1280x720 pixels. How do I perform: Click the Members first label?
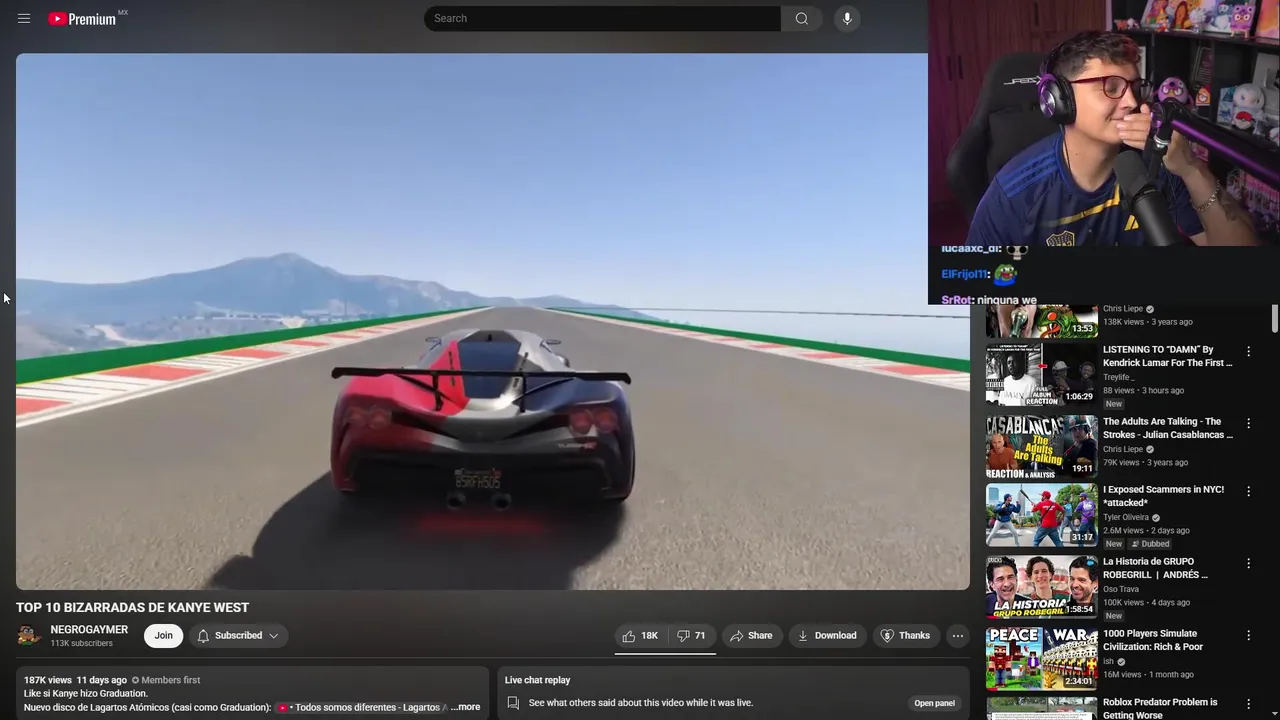click(166, 680)
